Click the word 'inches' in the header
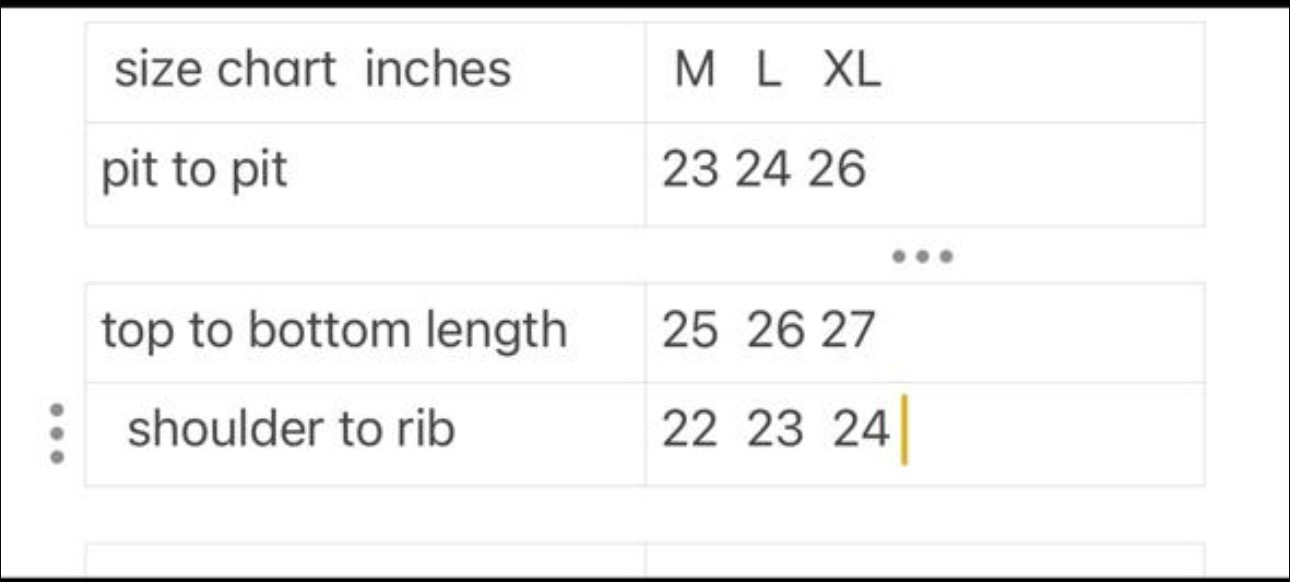Image resolution: width=1290 pixels, height=582 pixels. point(437,70)
